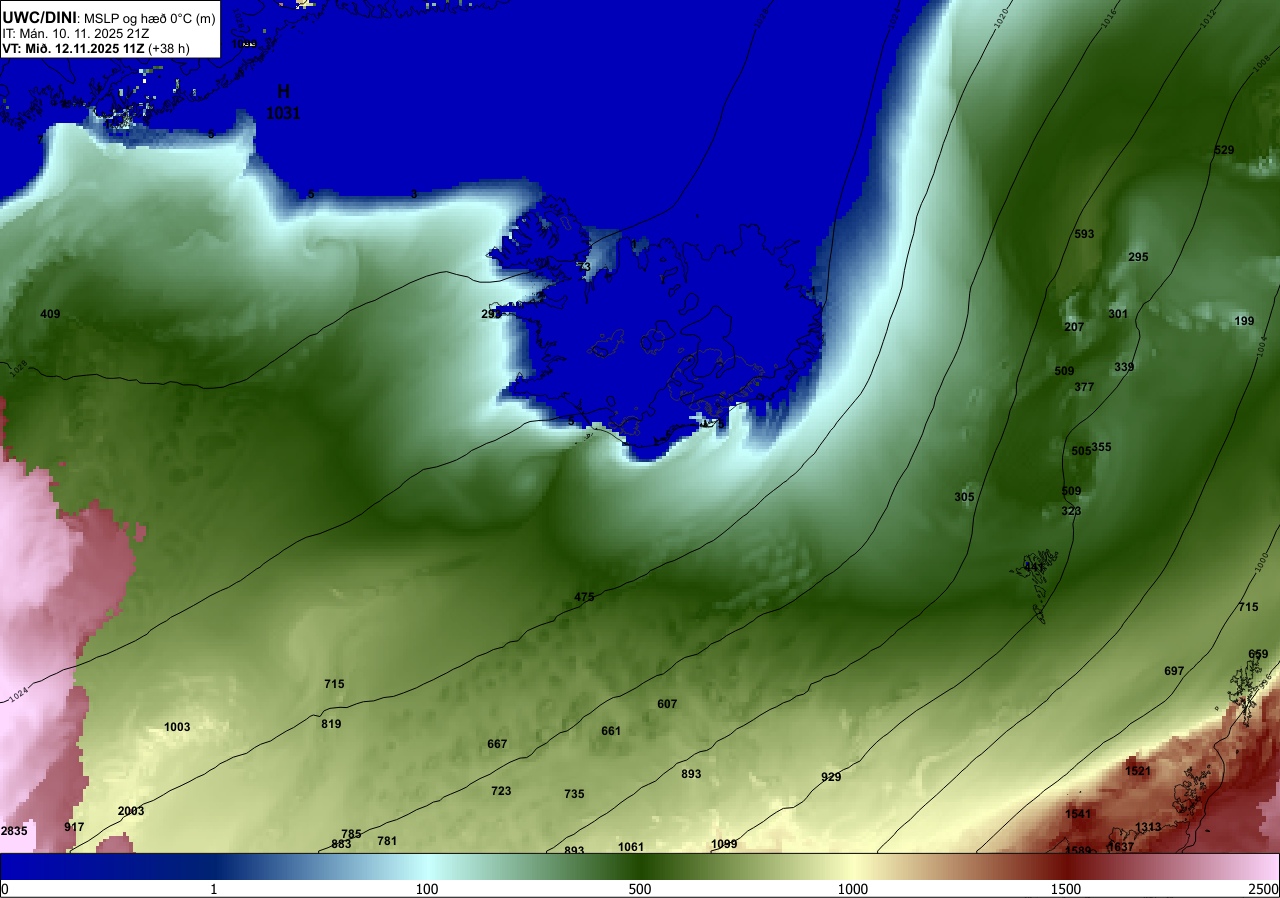Click the 'VT: Mið. 12.11.2025 11Z (+38 h)' line
The height and width of the screenshot is (898, 1280).
point(96,48)
